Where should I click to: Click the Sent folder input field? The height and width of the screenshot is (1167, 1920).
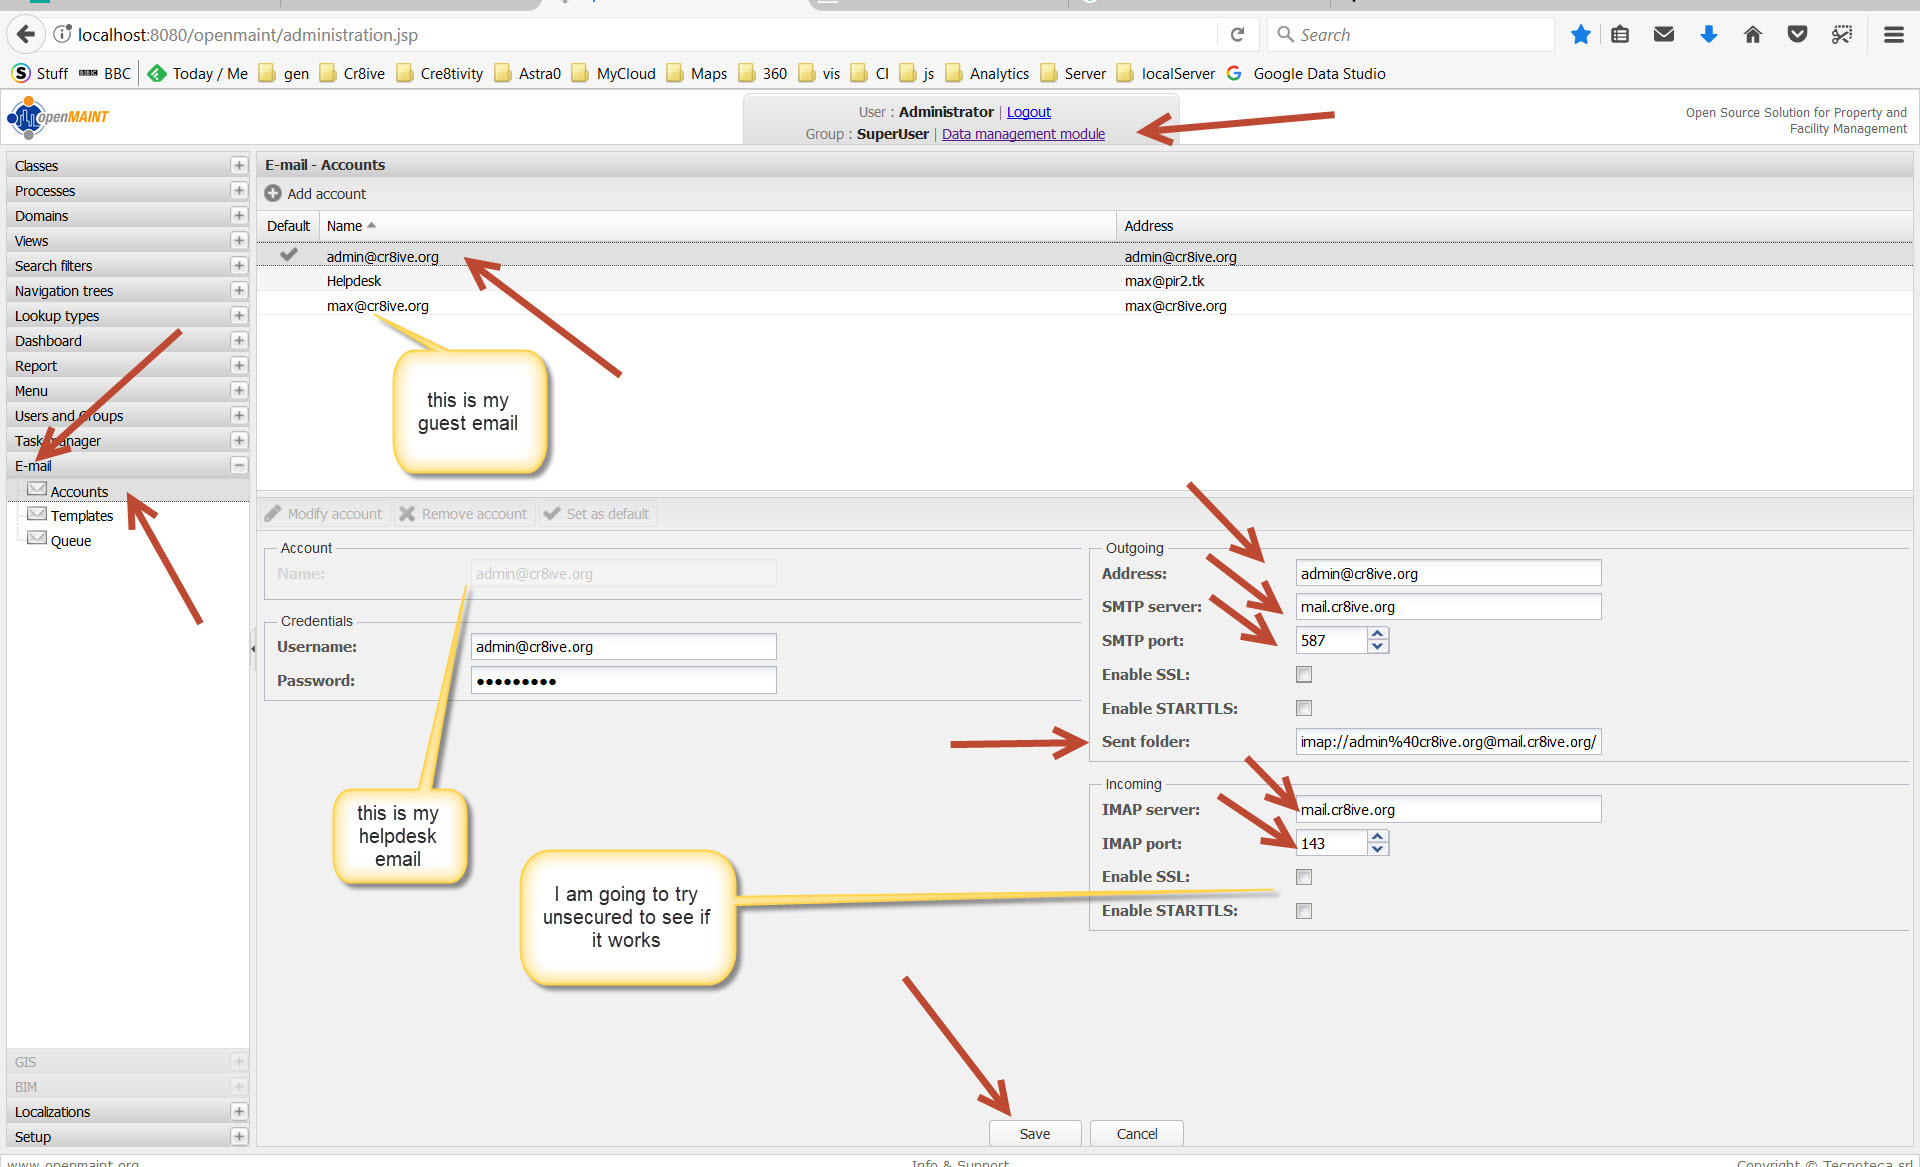tap(1447, 742)
